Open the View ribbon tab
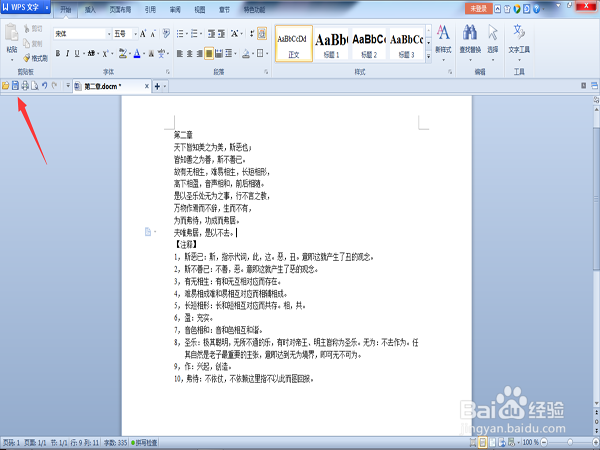The width and height of the screenshot is (600, 450). tap(200, 10)
